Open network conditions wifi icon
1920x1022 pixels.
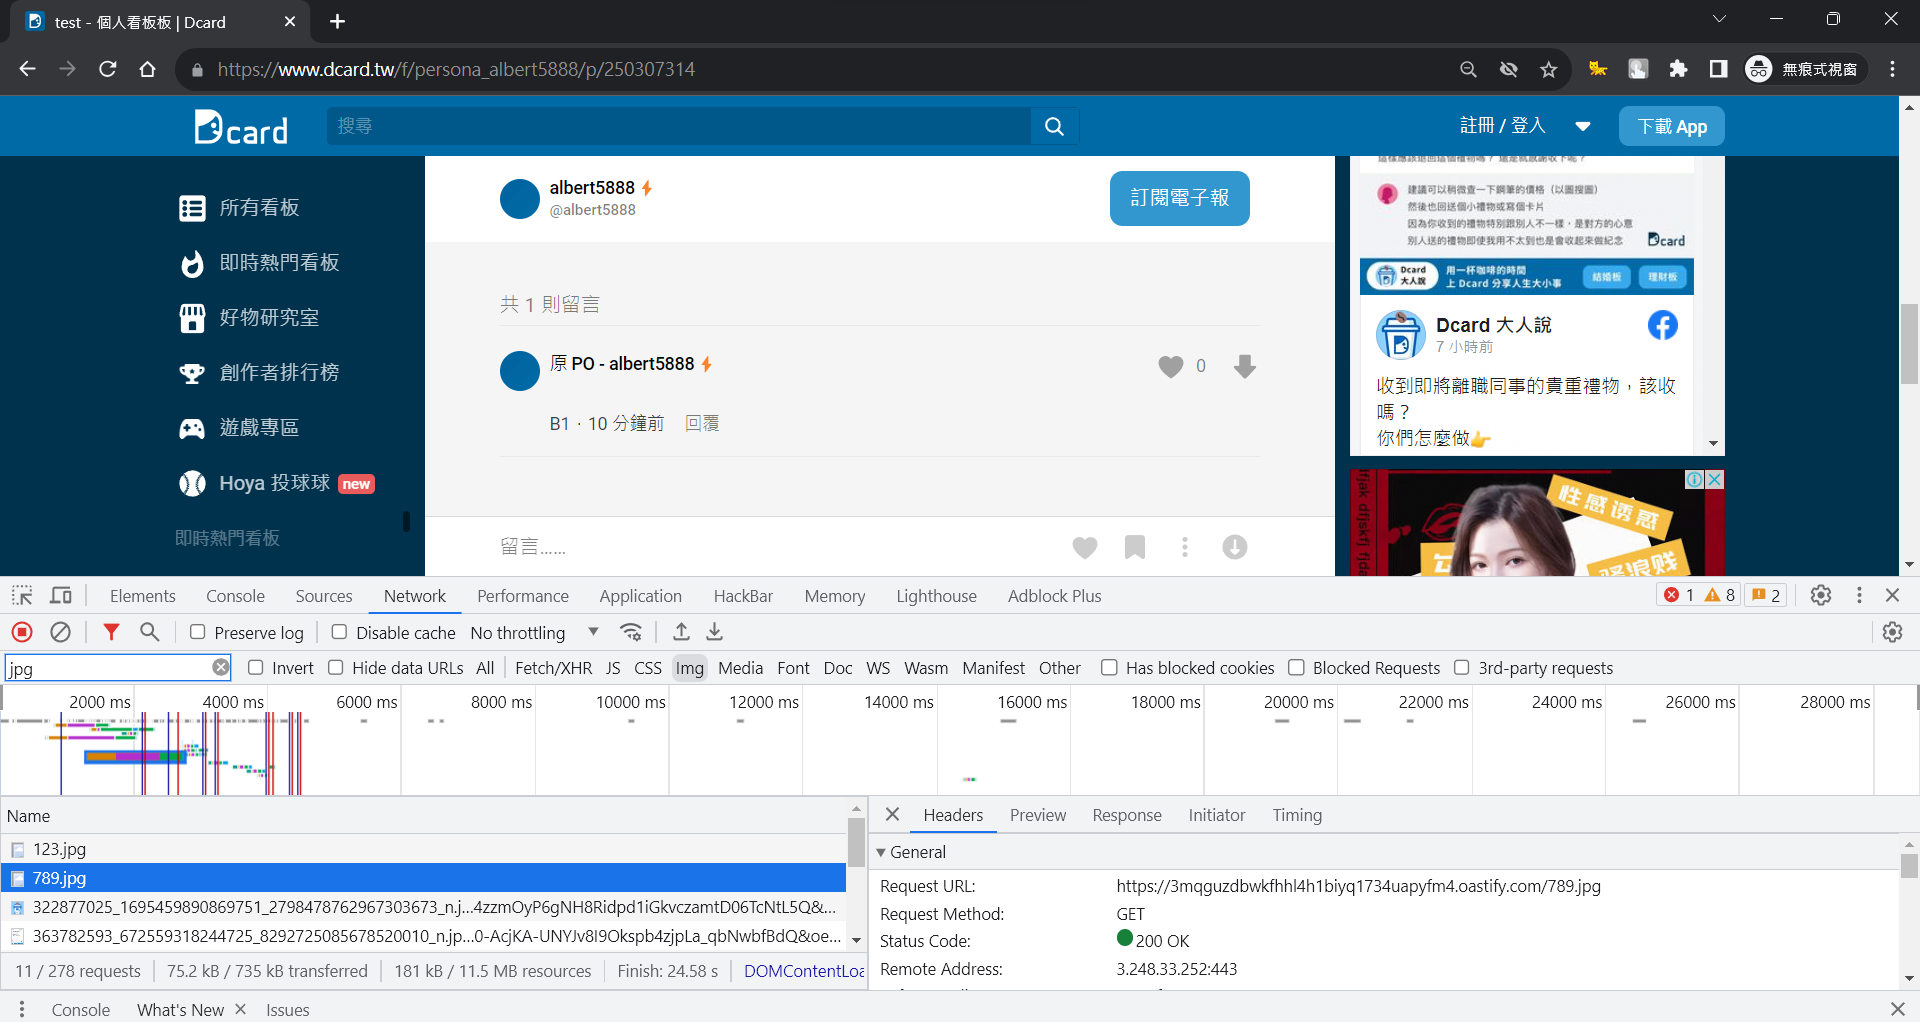631,632
